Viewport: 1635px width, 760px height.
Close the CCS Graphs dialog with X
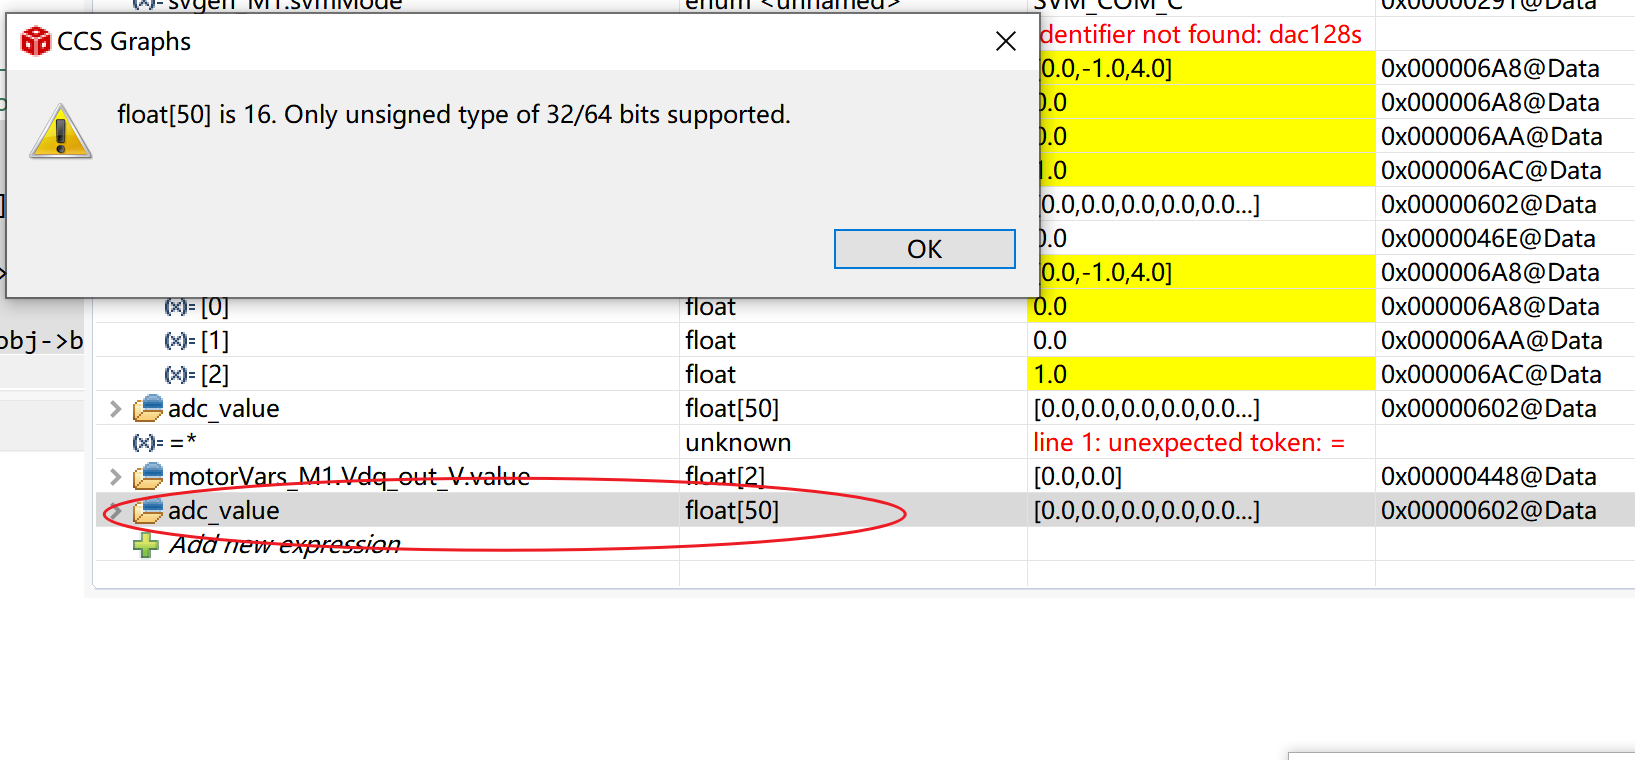1006,41
